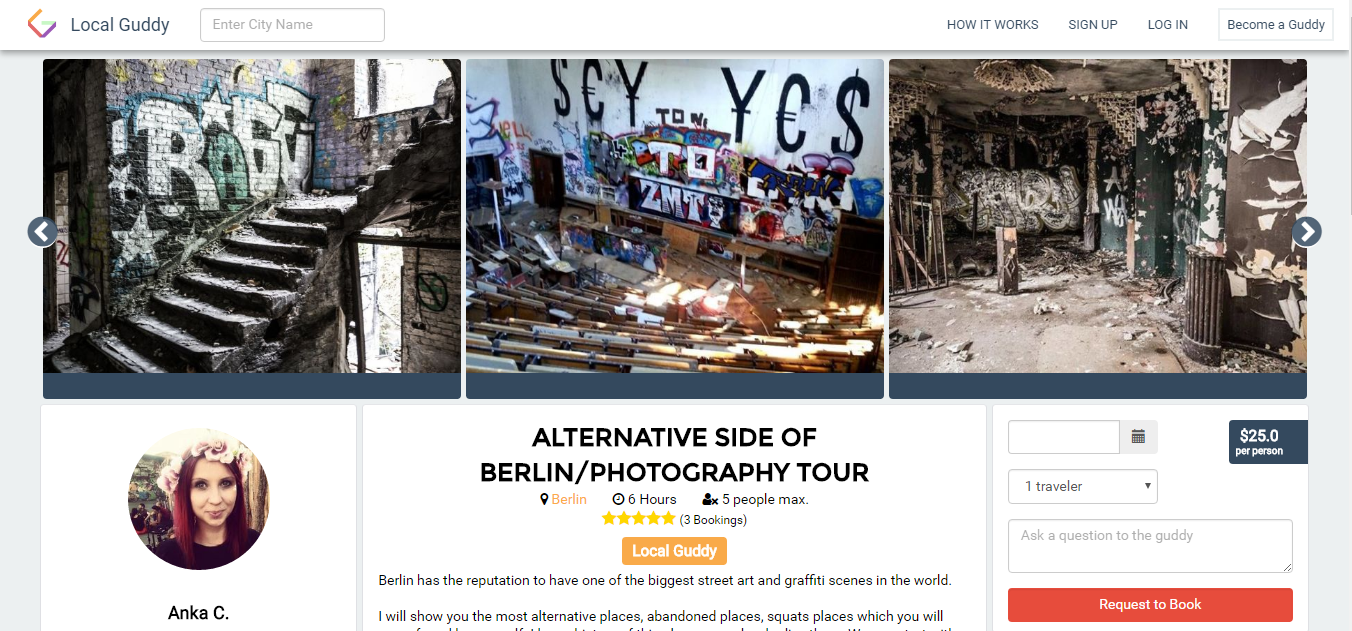Open the graffiti staircase photo
The width and height of the screenshot is (1352, 631).
[252, 216]
